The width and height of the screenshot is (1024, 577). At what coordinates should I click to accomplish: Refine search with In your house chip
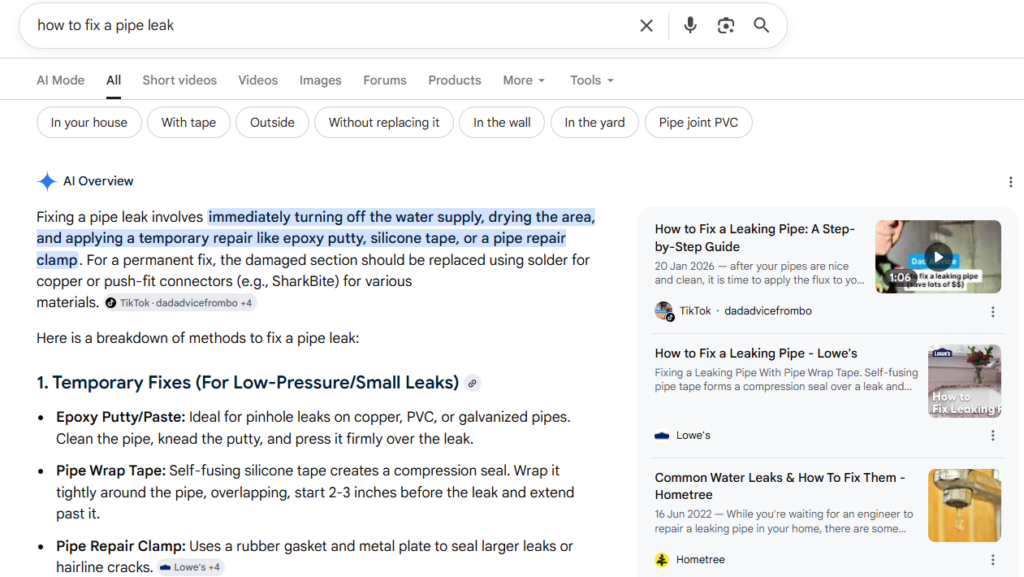pyautogui.click(x=89, y=123)
